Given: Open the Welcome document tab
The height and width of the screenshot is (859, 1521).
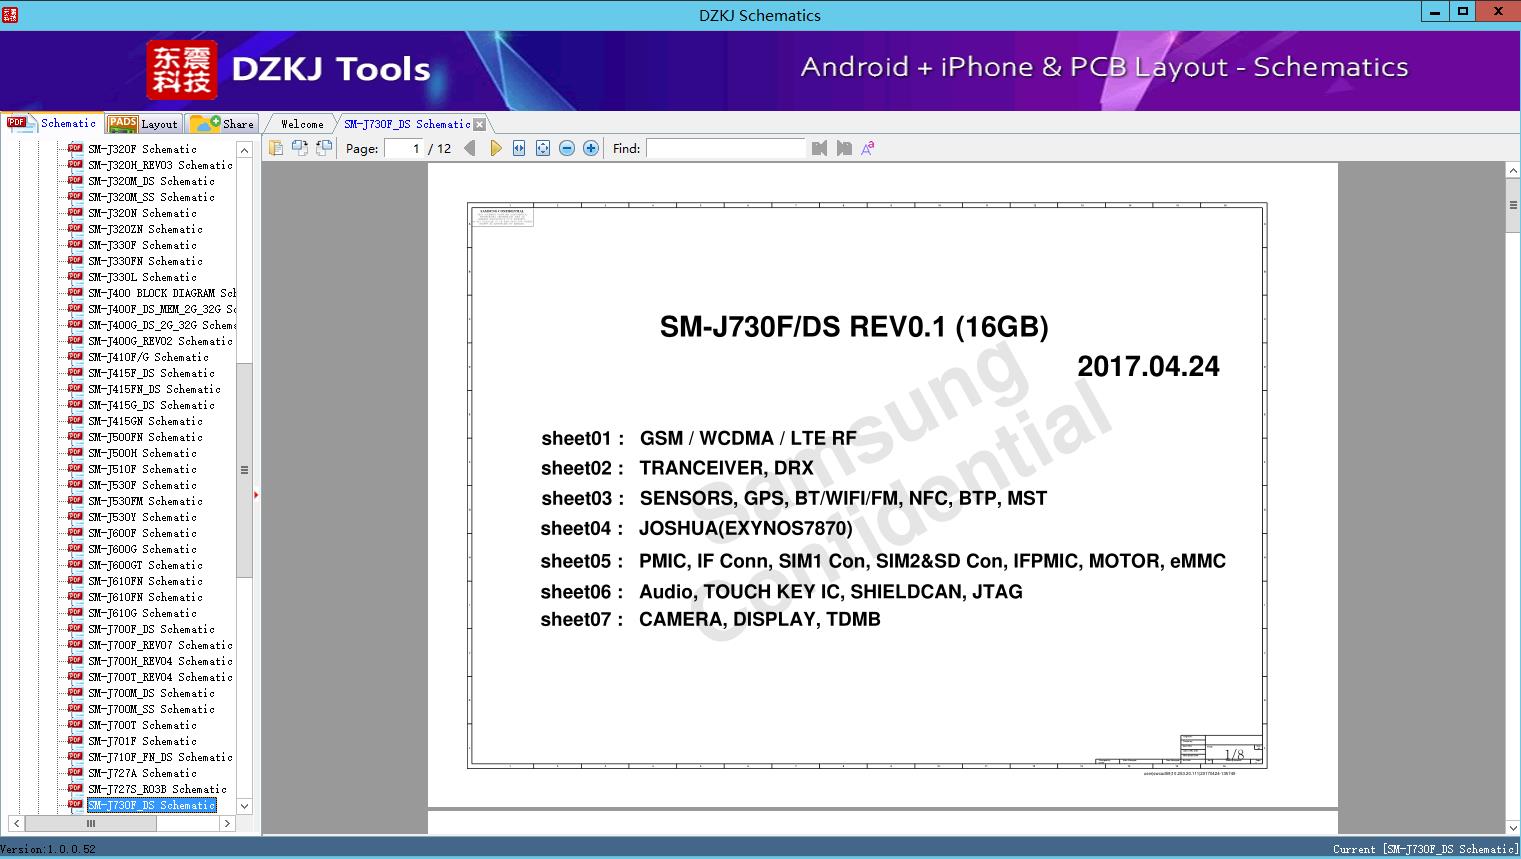Looking at the screenshot, I should tap(302, 124).
